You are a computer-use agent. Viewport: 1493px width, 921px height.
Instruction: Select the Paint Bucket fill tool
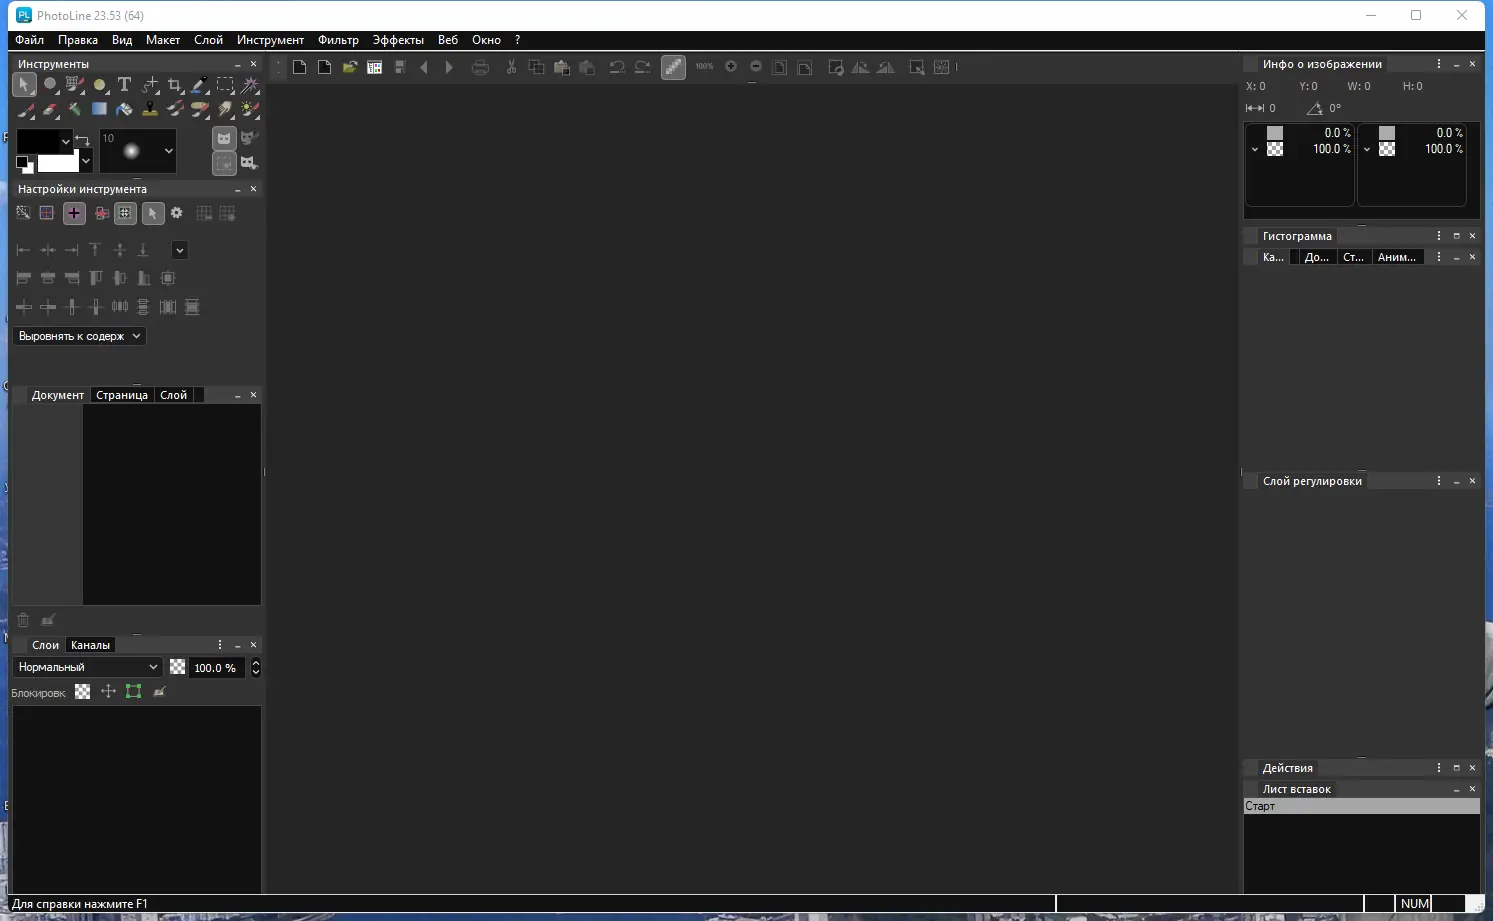tap(124, 109)
